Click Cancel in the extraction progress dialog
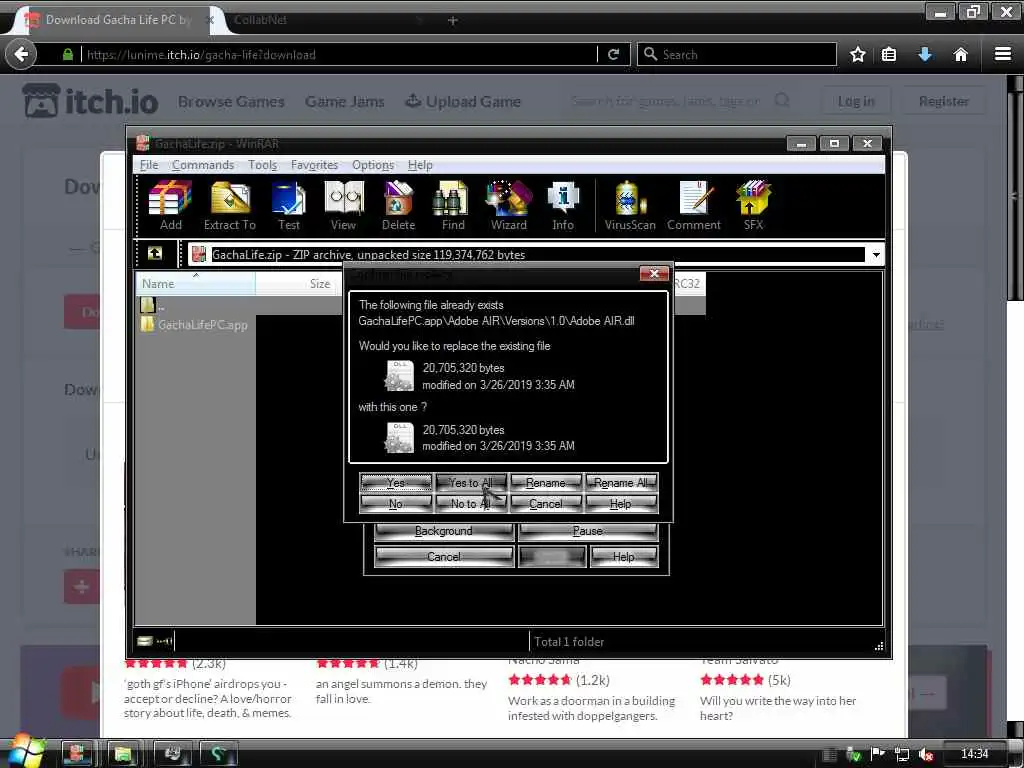The image size is (1024, 768). [443, 556]
